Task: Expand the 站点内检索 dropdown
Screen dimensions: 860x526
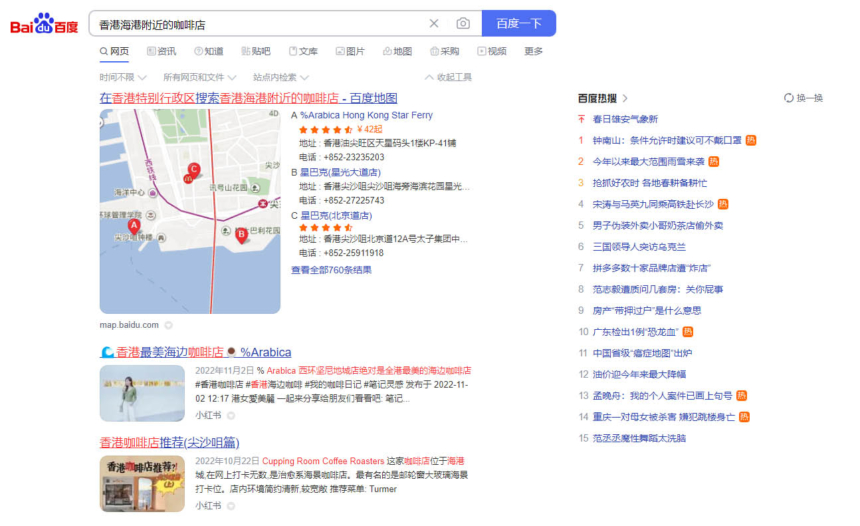Action: coord(281,77)
